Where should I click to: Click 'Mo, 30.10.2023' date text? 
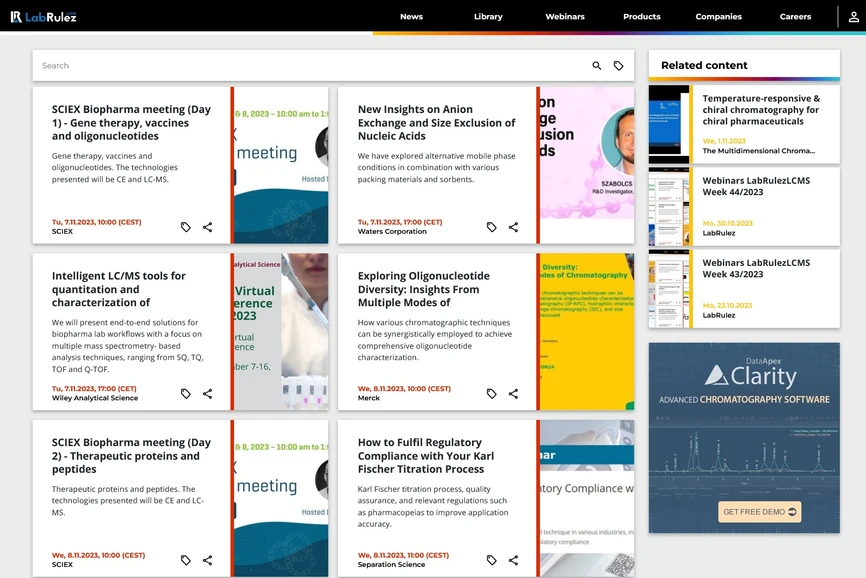(x=727, y=224)
